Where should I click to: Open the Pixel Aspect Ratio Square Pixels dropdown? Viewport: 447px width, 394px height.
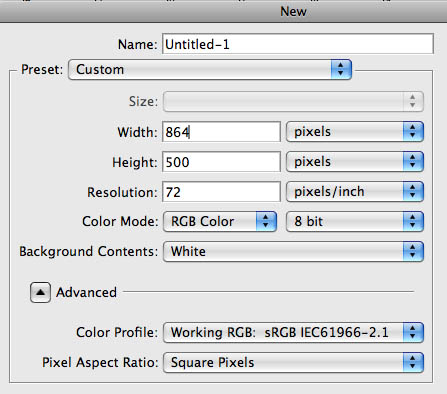pyautogui.click(x=293, y=362)
